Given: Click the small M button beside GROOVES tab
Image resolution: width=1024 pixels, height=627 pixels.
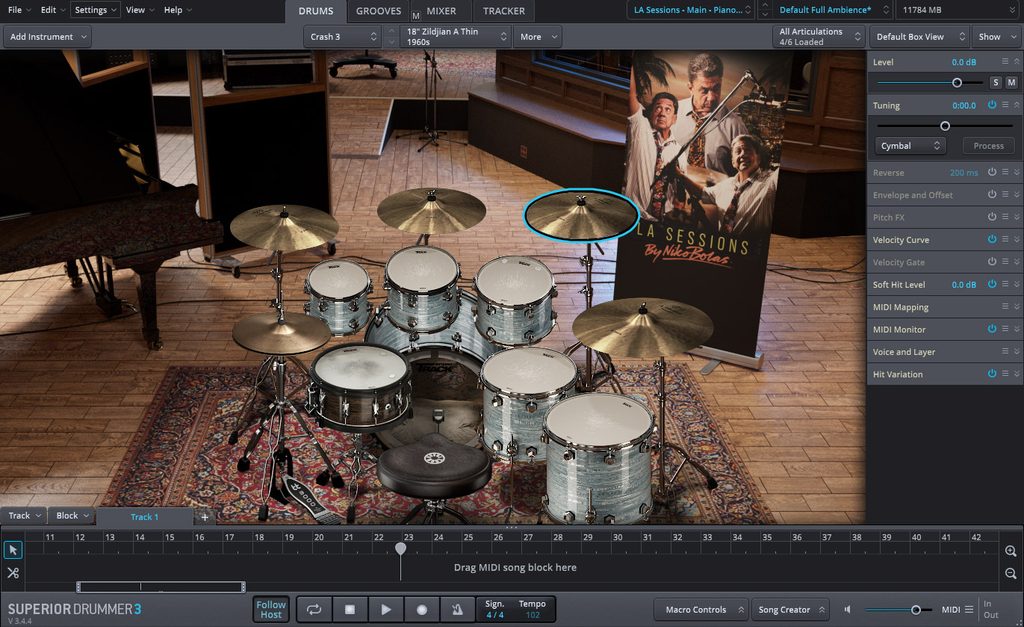Looking at the screenshot, I should coord(415,16).
